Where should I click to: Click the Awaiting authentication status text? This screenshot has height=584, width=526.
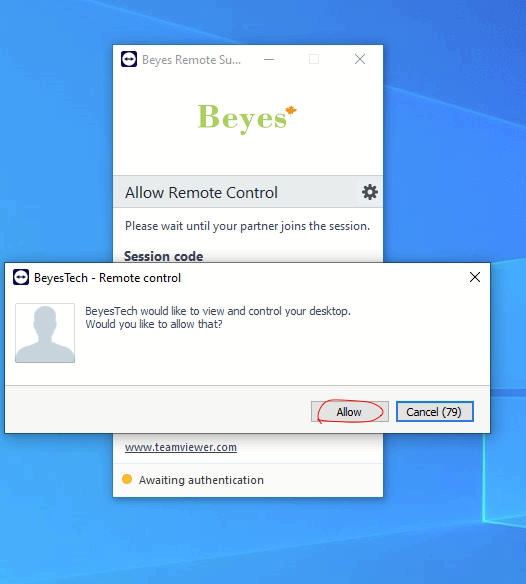click(x=201, y=480)
